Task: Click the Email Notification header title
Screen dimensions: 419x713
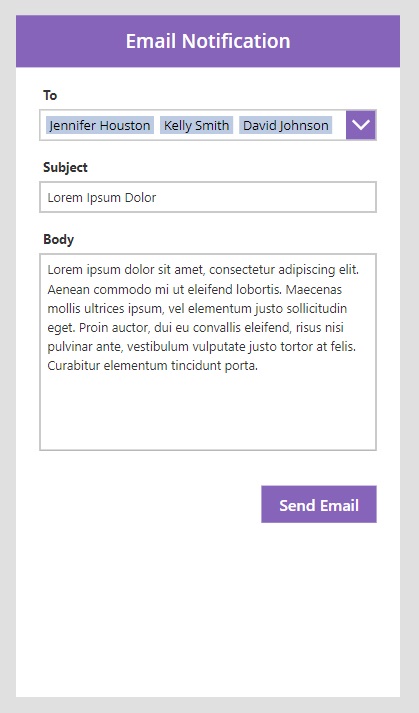Action: coord(208,41)
